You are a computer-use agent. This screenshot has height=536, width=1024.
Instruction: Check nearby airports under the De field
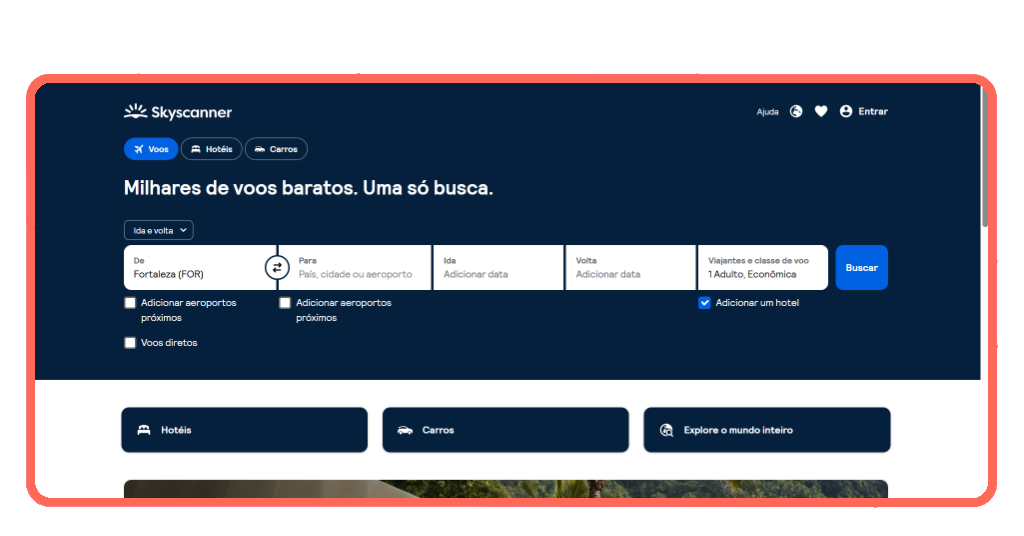pyautogui.click(x=130, y=303)
